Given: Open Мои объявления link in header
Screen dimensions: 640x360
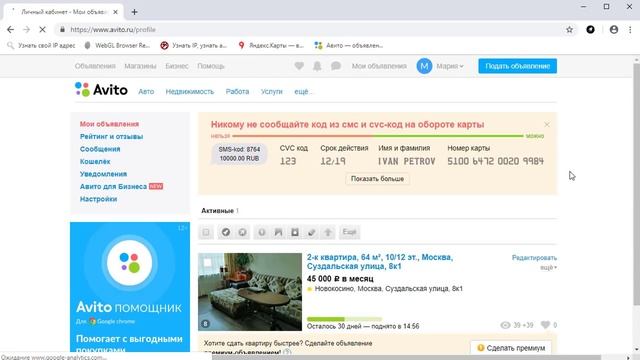Looking at the screenshot, I should pos(379,66).
